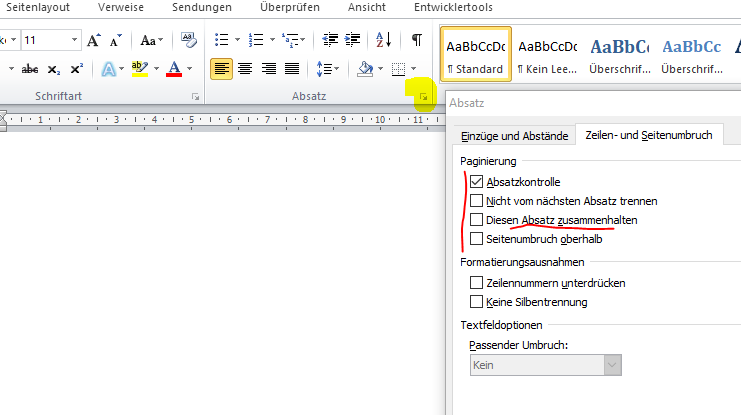Open the Überprüfen ribbon tab
This screenshot has width=741, height=415.
(290, 8)
